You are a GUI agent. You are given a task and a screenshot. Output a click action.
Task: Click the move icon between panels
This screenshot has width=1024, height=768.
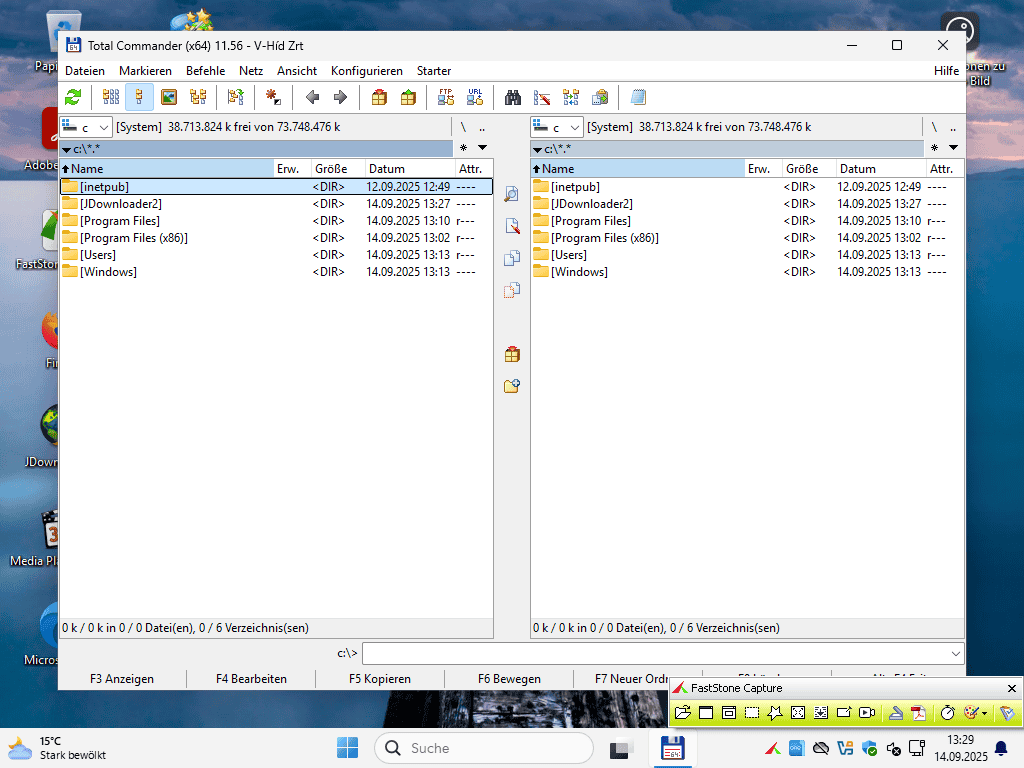pyautogui.click(x=512, y=290)
